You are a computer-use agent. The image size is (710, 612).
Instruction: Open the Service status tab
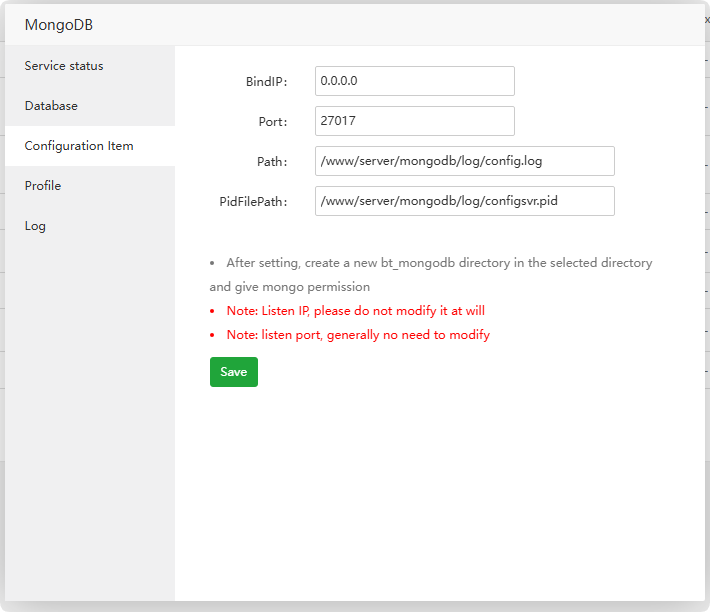(64, 66)
